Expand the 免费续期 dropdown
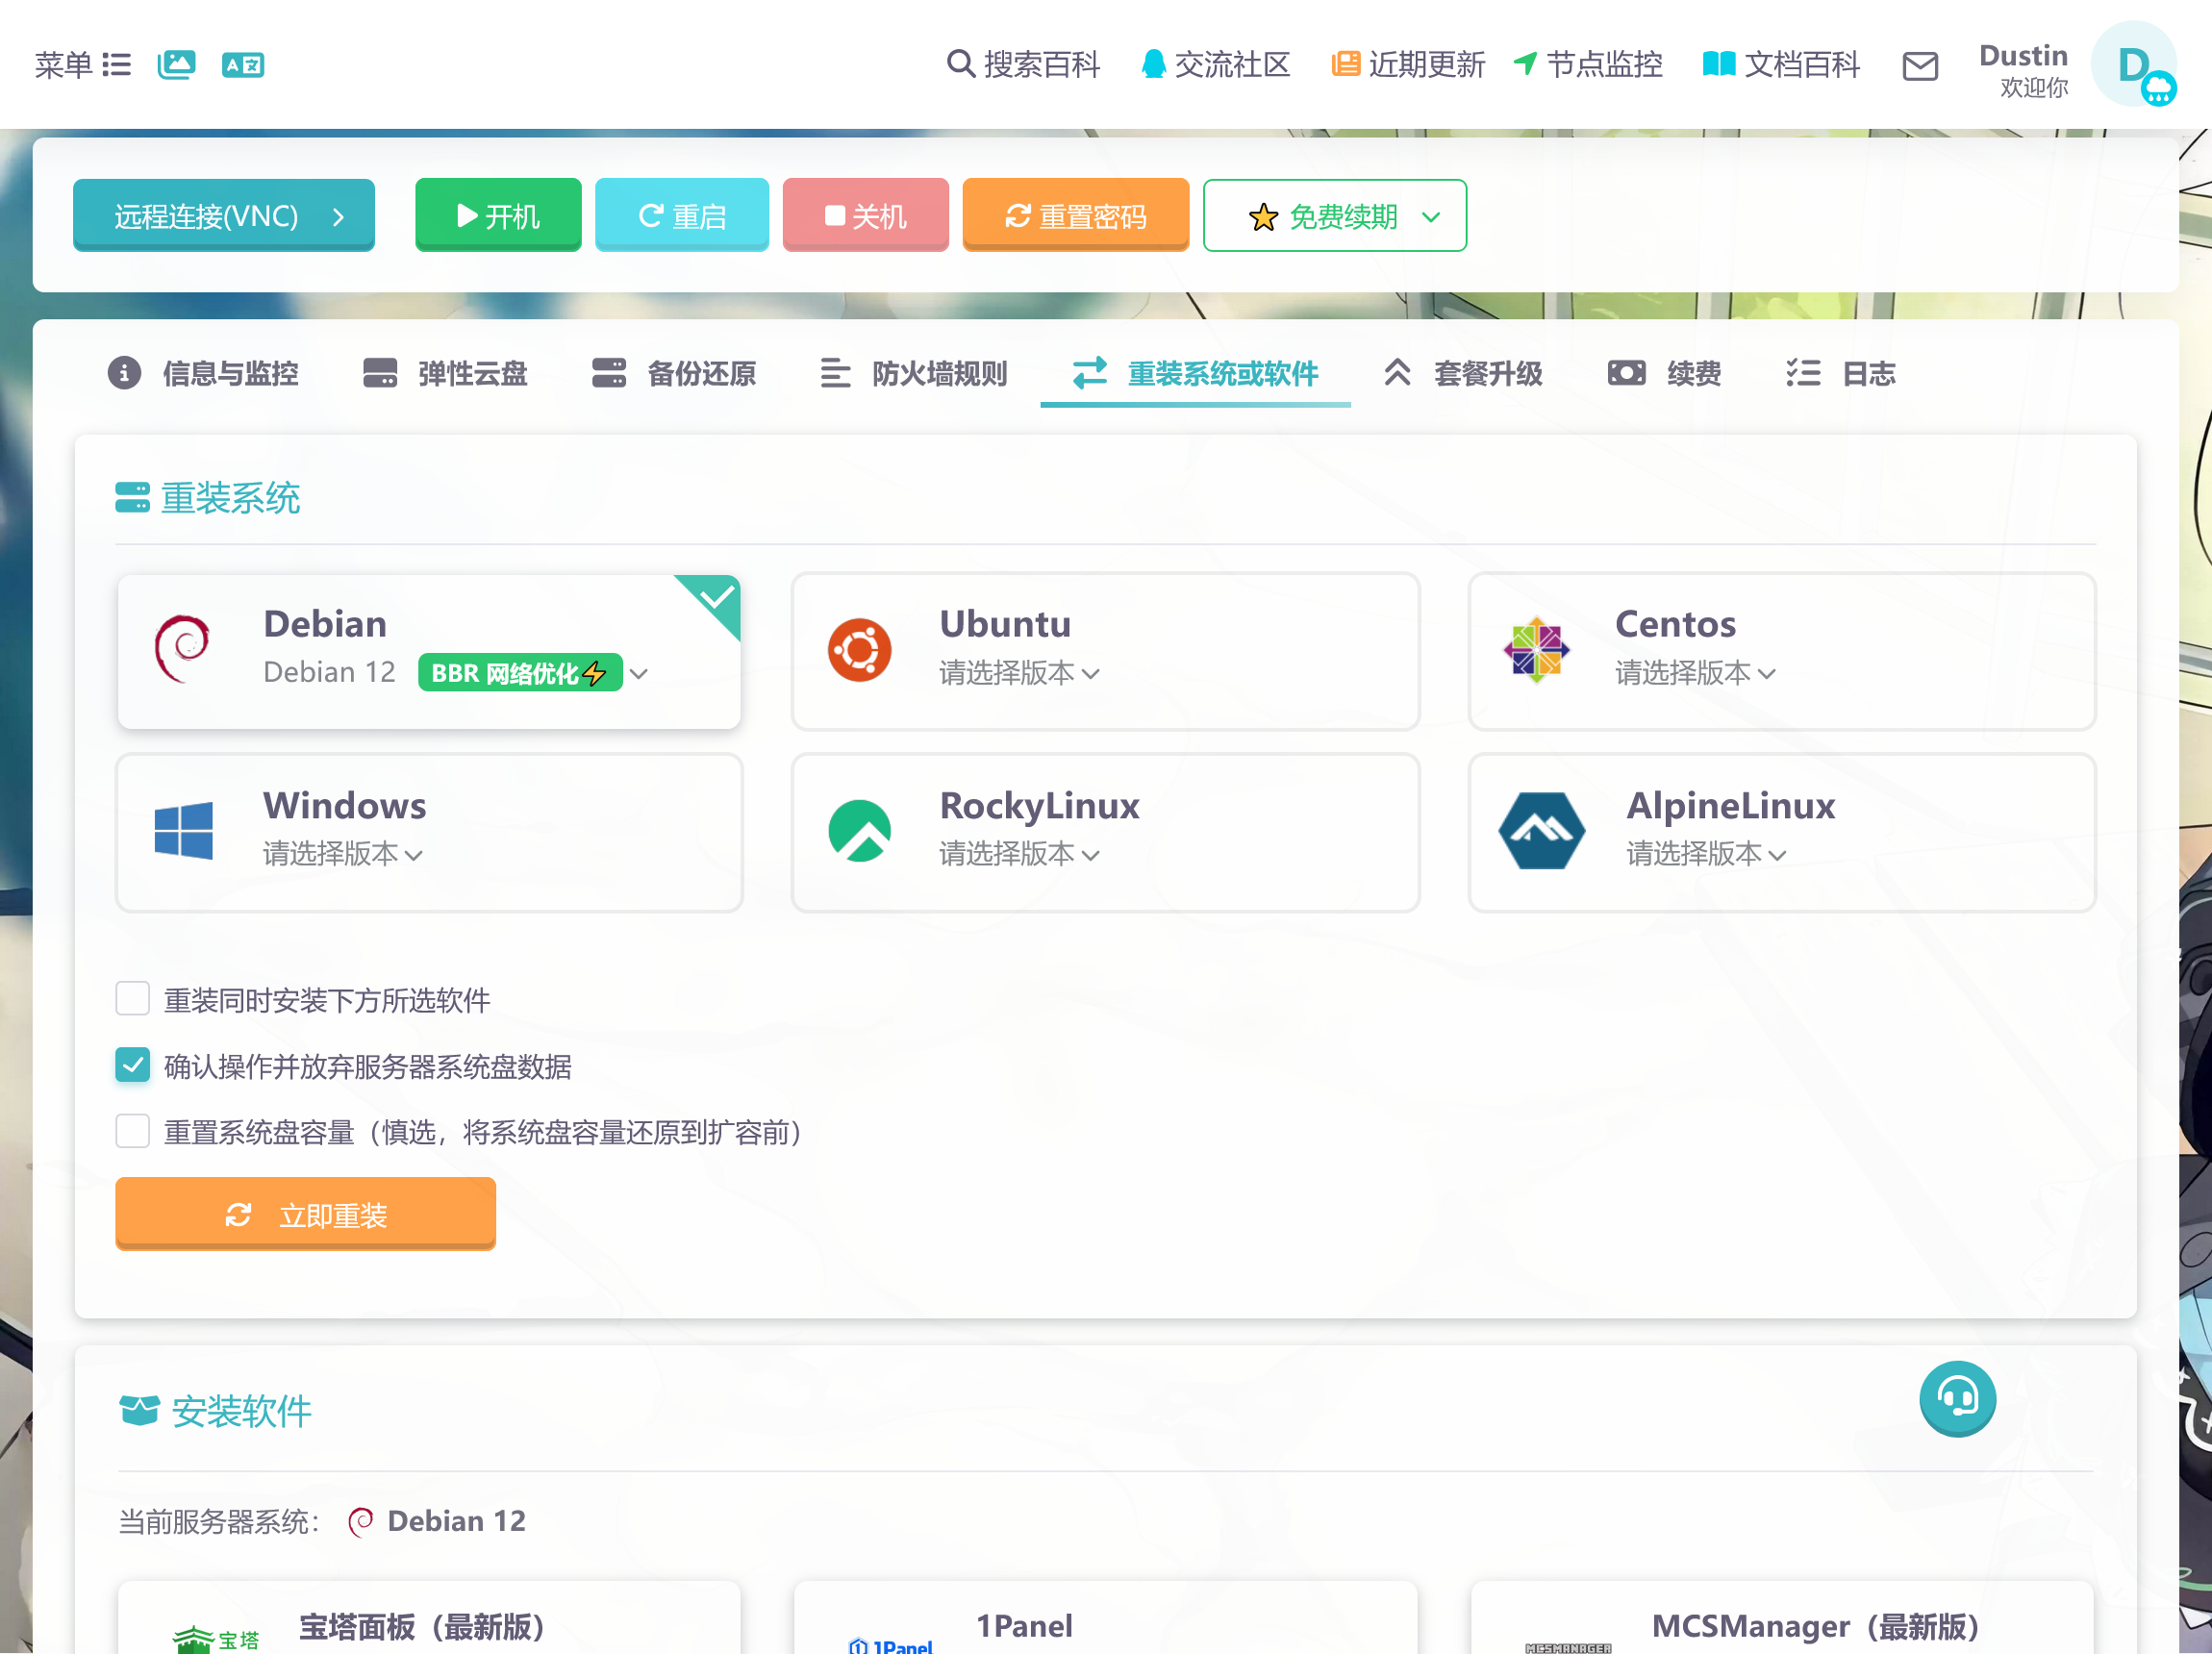Image resolution: width=2212 pixels, height=1654 pixels. pyautogui.click(x=1335, y=216)
